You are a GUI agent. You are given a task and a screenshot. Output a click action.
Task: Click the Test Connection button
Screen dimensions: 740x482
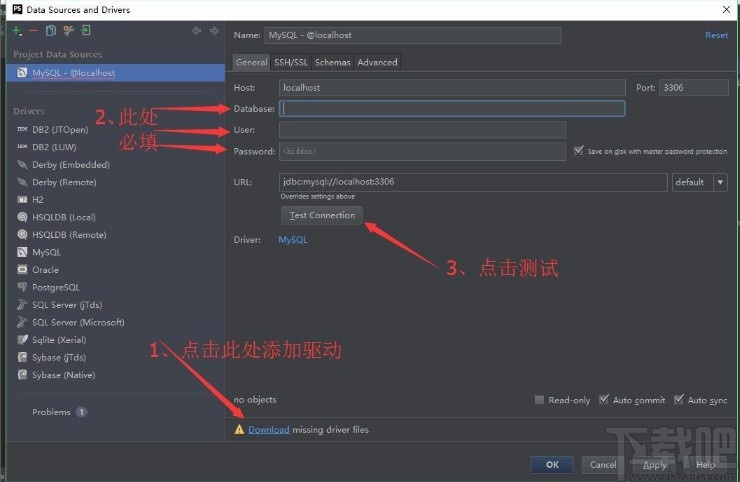tap(322, 215)
